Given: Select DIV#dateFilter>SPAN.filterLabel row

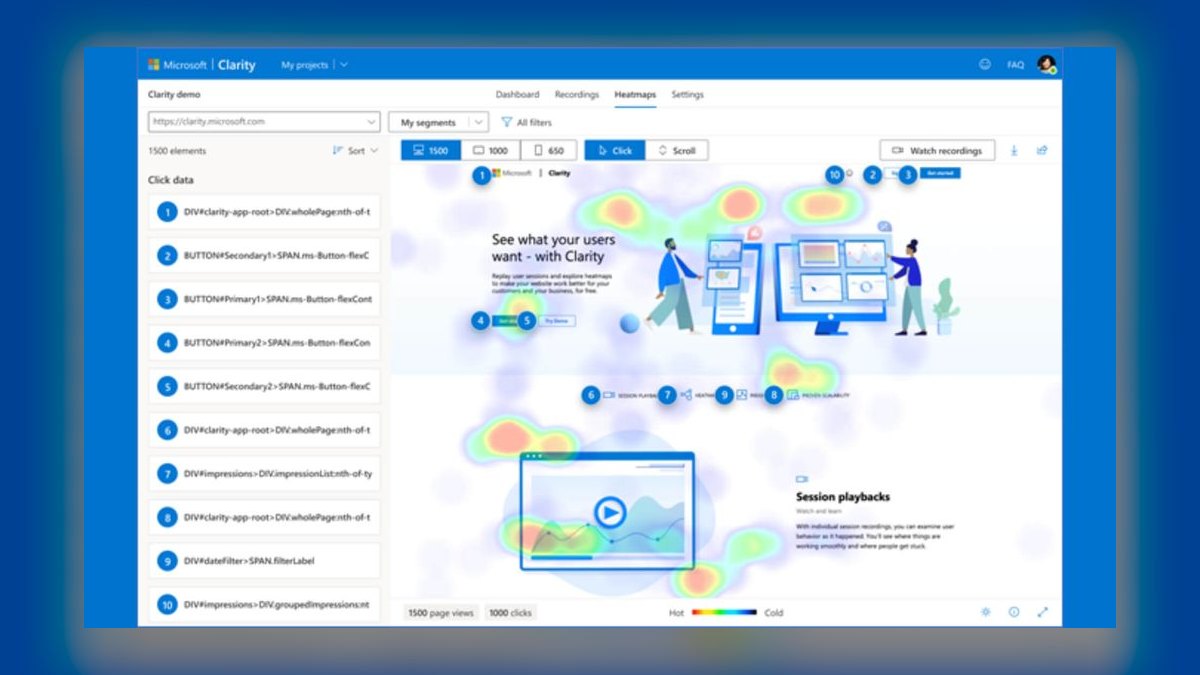Looking at the screenshot, I should pos(264,561).
